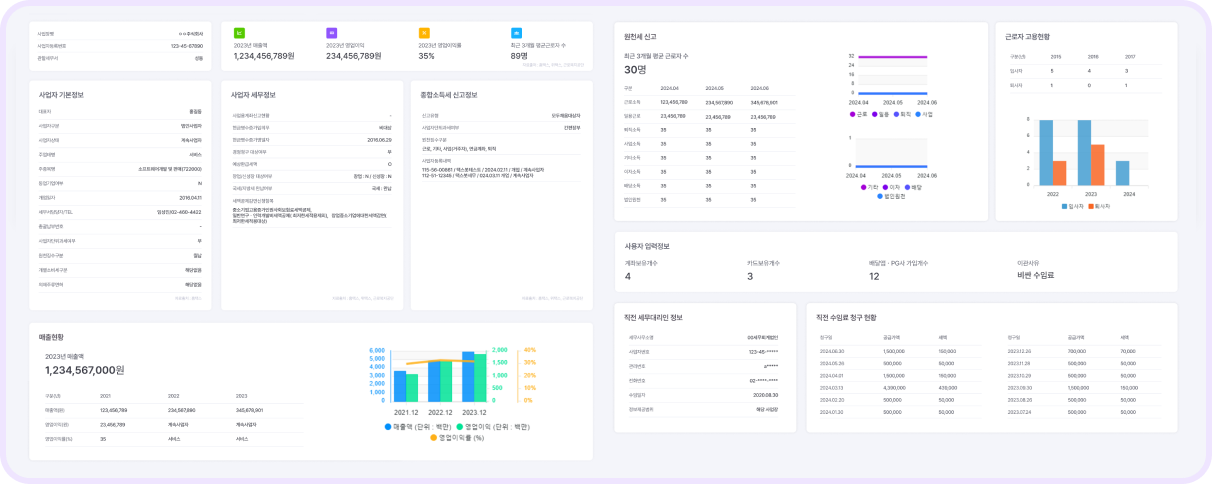1212x484 pixels.
Task: Toggle the 영업이익률 (%) legend item
Action: pyautogui.click(x=435, y=437)
